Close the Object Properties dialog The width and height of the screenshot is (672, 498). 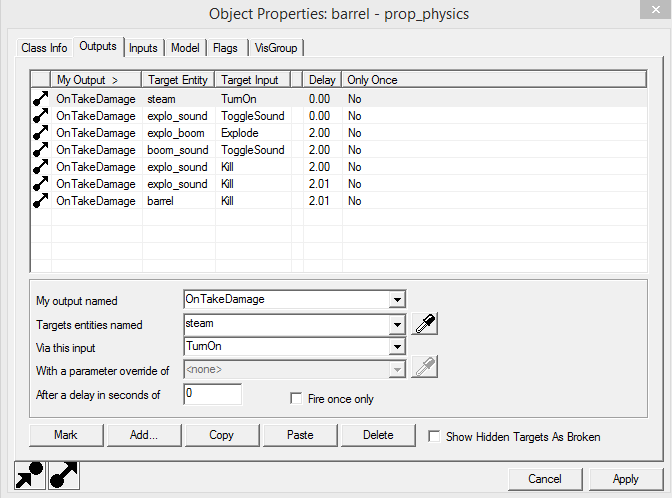(x=656, y=9)
